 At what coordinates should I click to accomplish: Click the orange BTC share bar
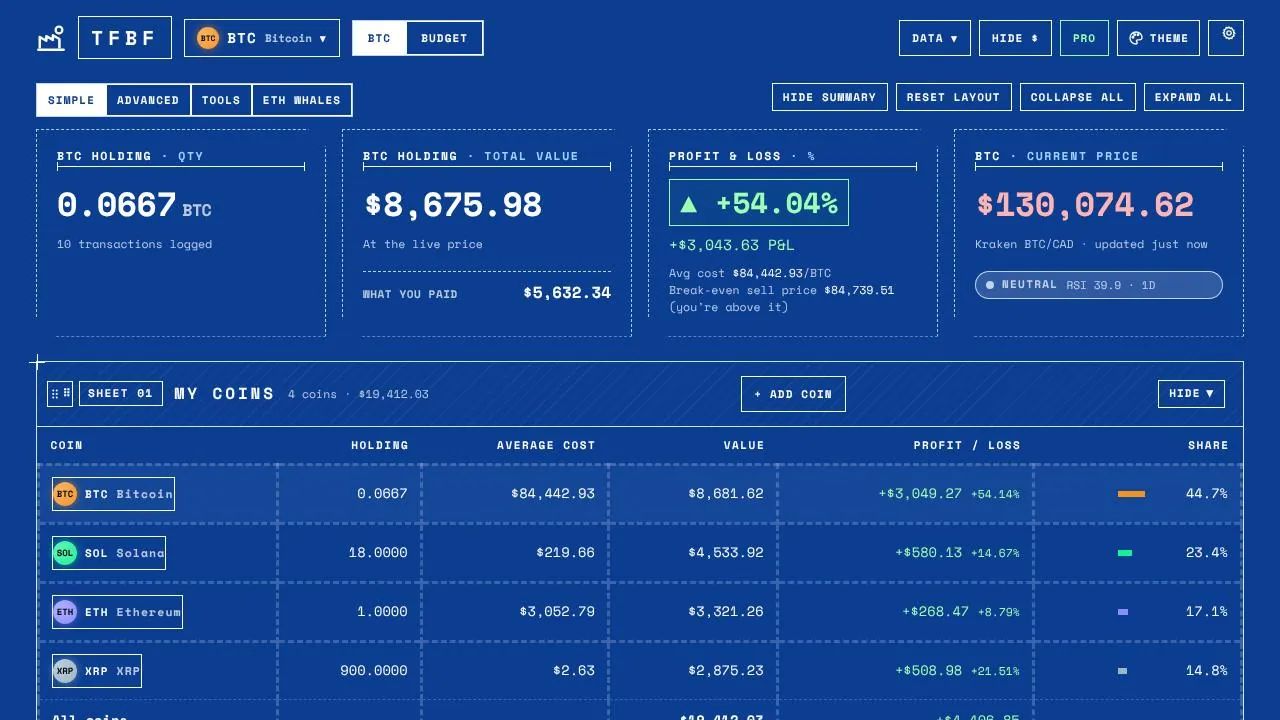click(1131, 494)
